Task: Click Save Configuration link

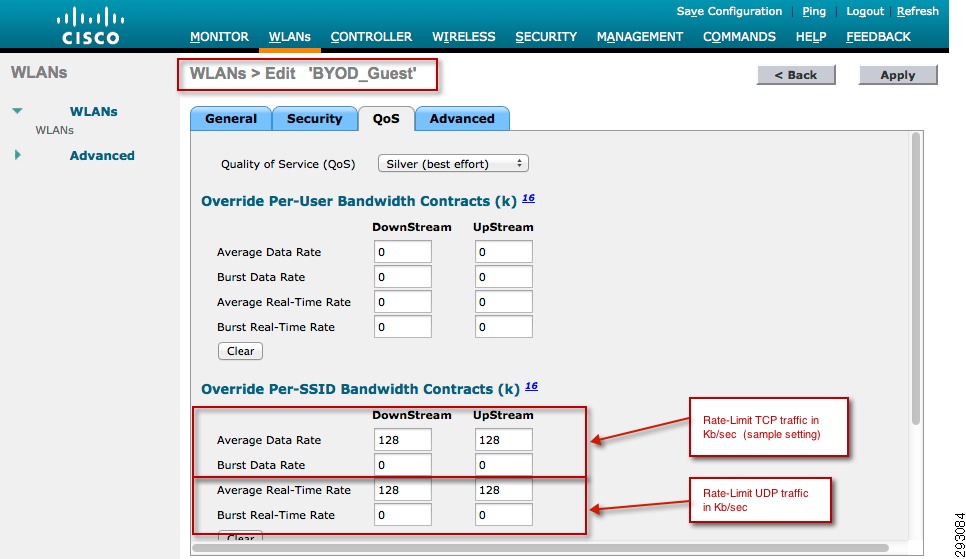Action: pyautogui.click(x=729, y=11)
